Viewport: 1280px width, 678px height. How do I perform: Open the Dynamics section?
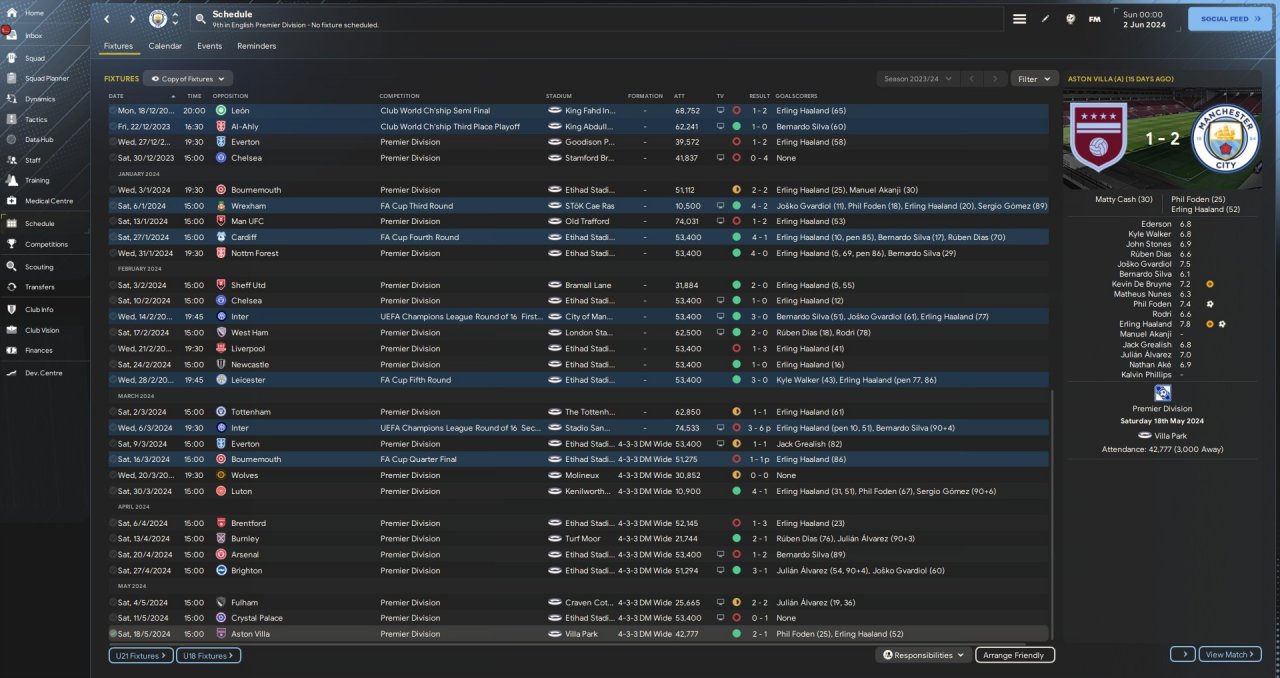tap(40, 99)
